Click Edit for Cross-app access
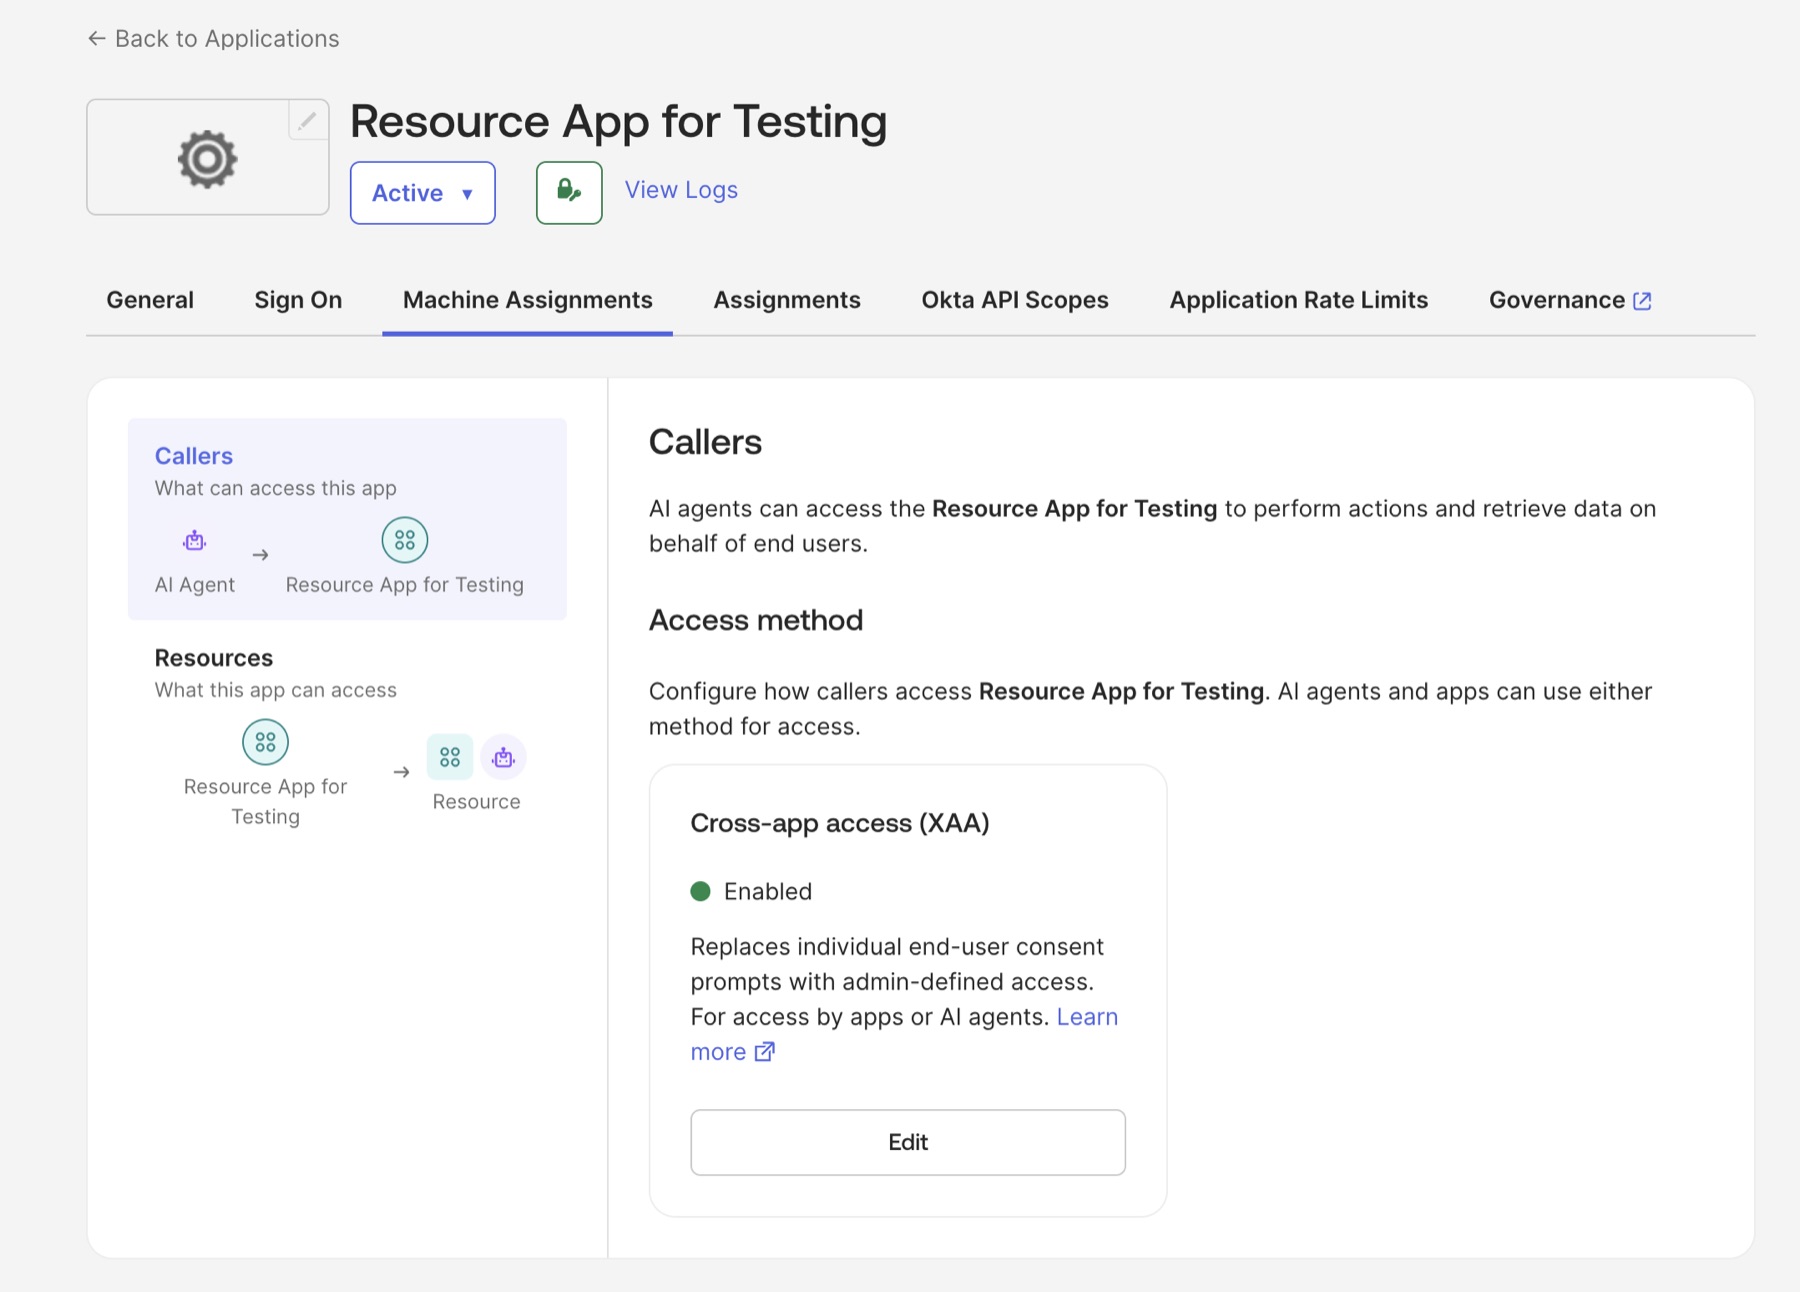The width and height of the screenshot is (1800, 1292). [x=908, y=1142]
